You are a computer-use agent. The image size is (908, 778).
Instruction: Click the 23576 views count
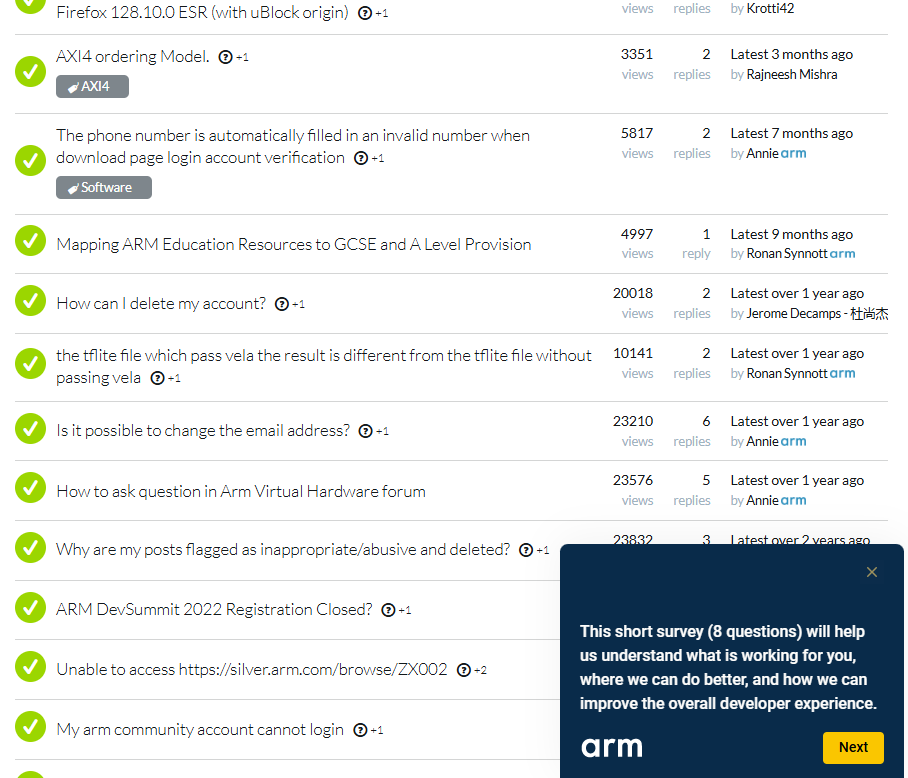pos(633,480)
